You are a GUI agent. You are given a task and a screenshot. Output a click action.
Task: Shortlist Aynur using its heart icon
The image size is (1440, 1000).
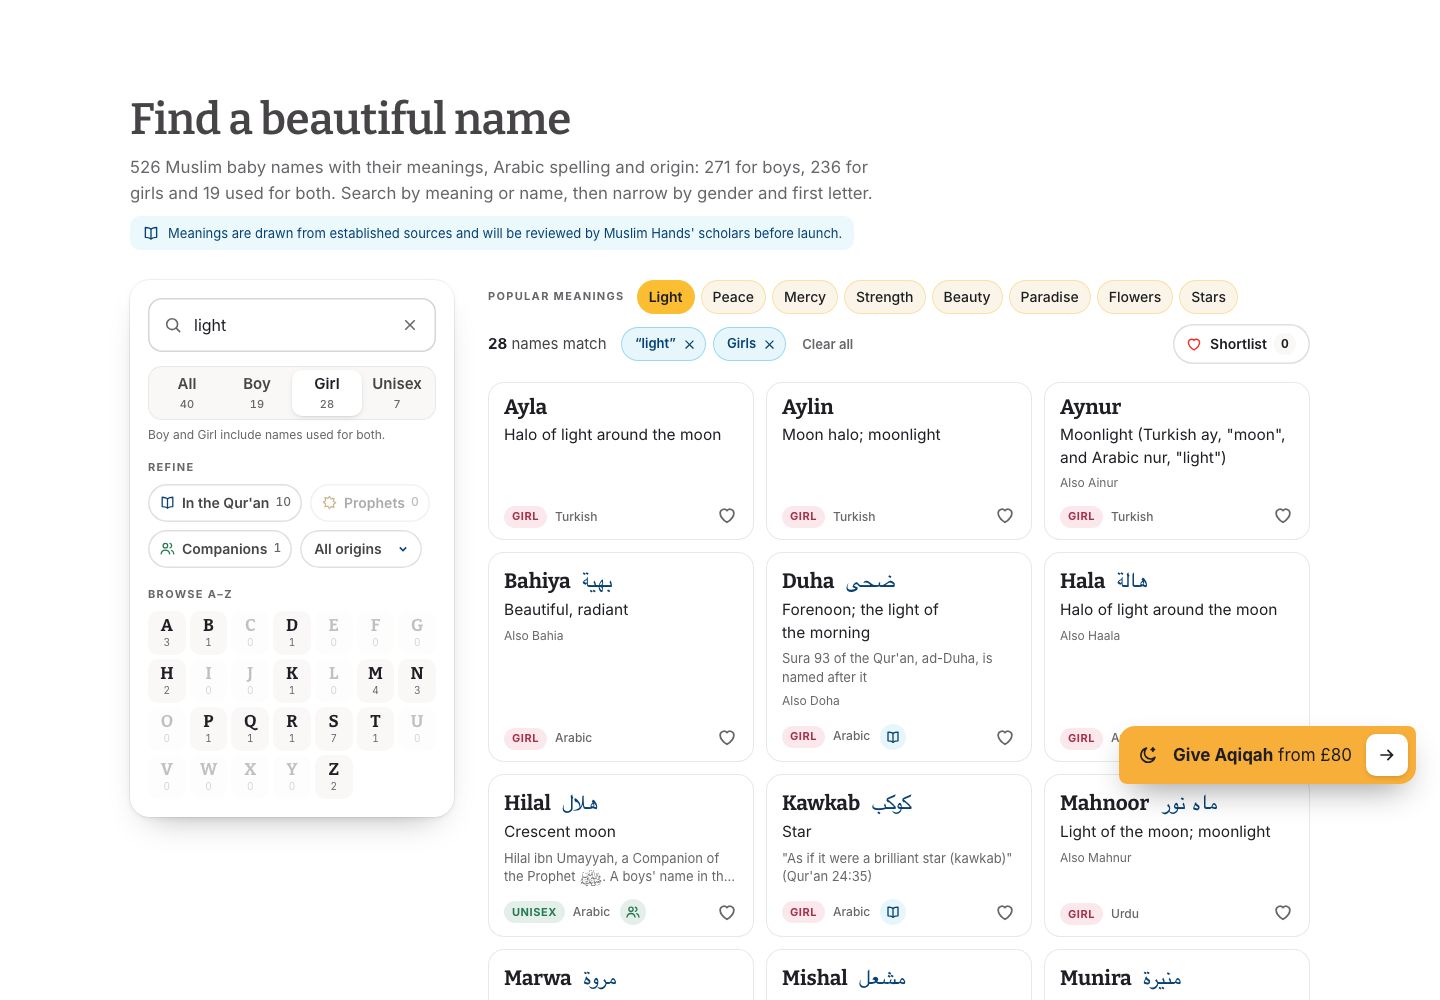click(1283, 516)
